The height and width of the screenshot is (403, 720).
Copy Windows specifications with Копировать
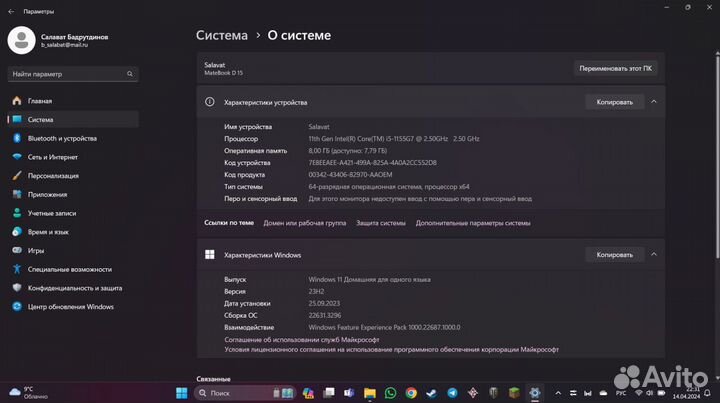pos(614,255)
